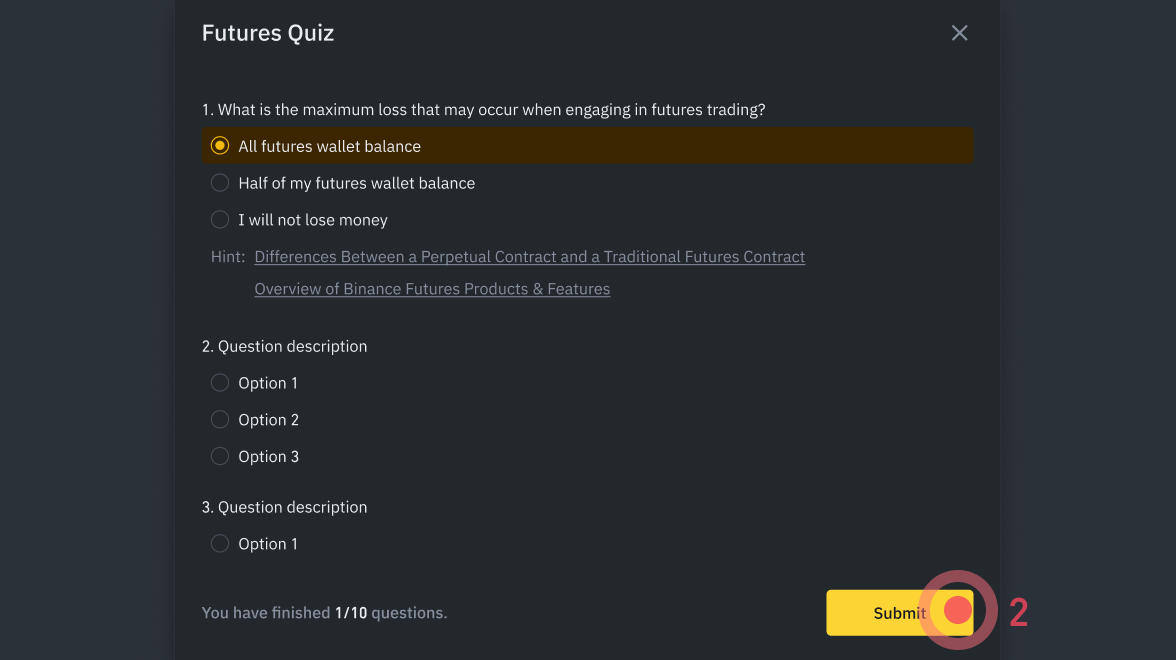Choose 'Half of my futures wallet balance'
The width and height of the screenshot is (1176, 660).
click(x=220, y=183)
